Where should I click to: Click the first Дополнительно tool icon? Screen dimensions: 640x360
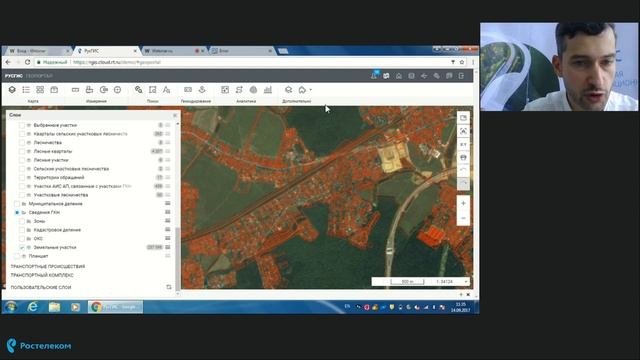[x=289, y=90]
